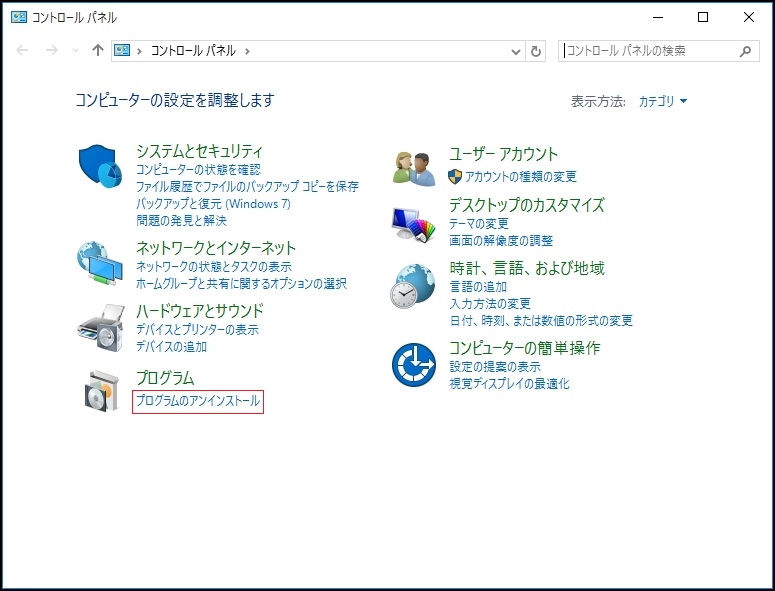Close the Control Panel window
This screenshot has height=591, width=775.
pos(749,17)
